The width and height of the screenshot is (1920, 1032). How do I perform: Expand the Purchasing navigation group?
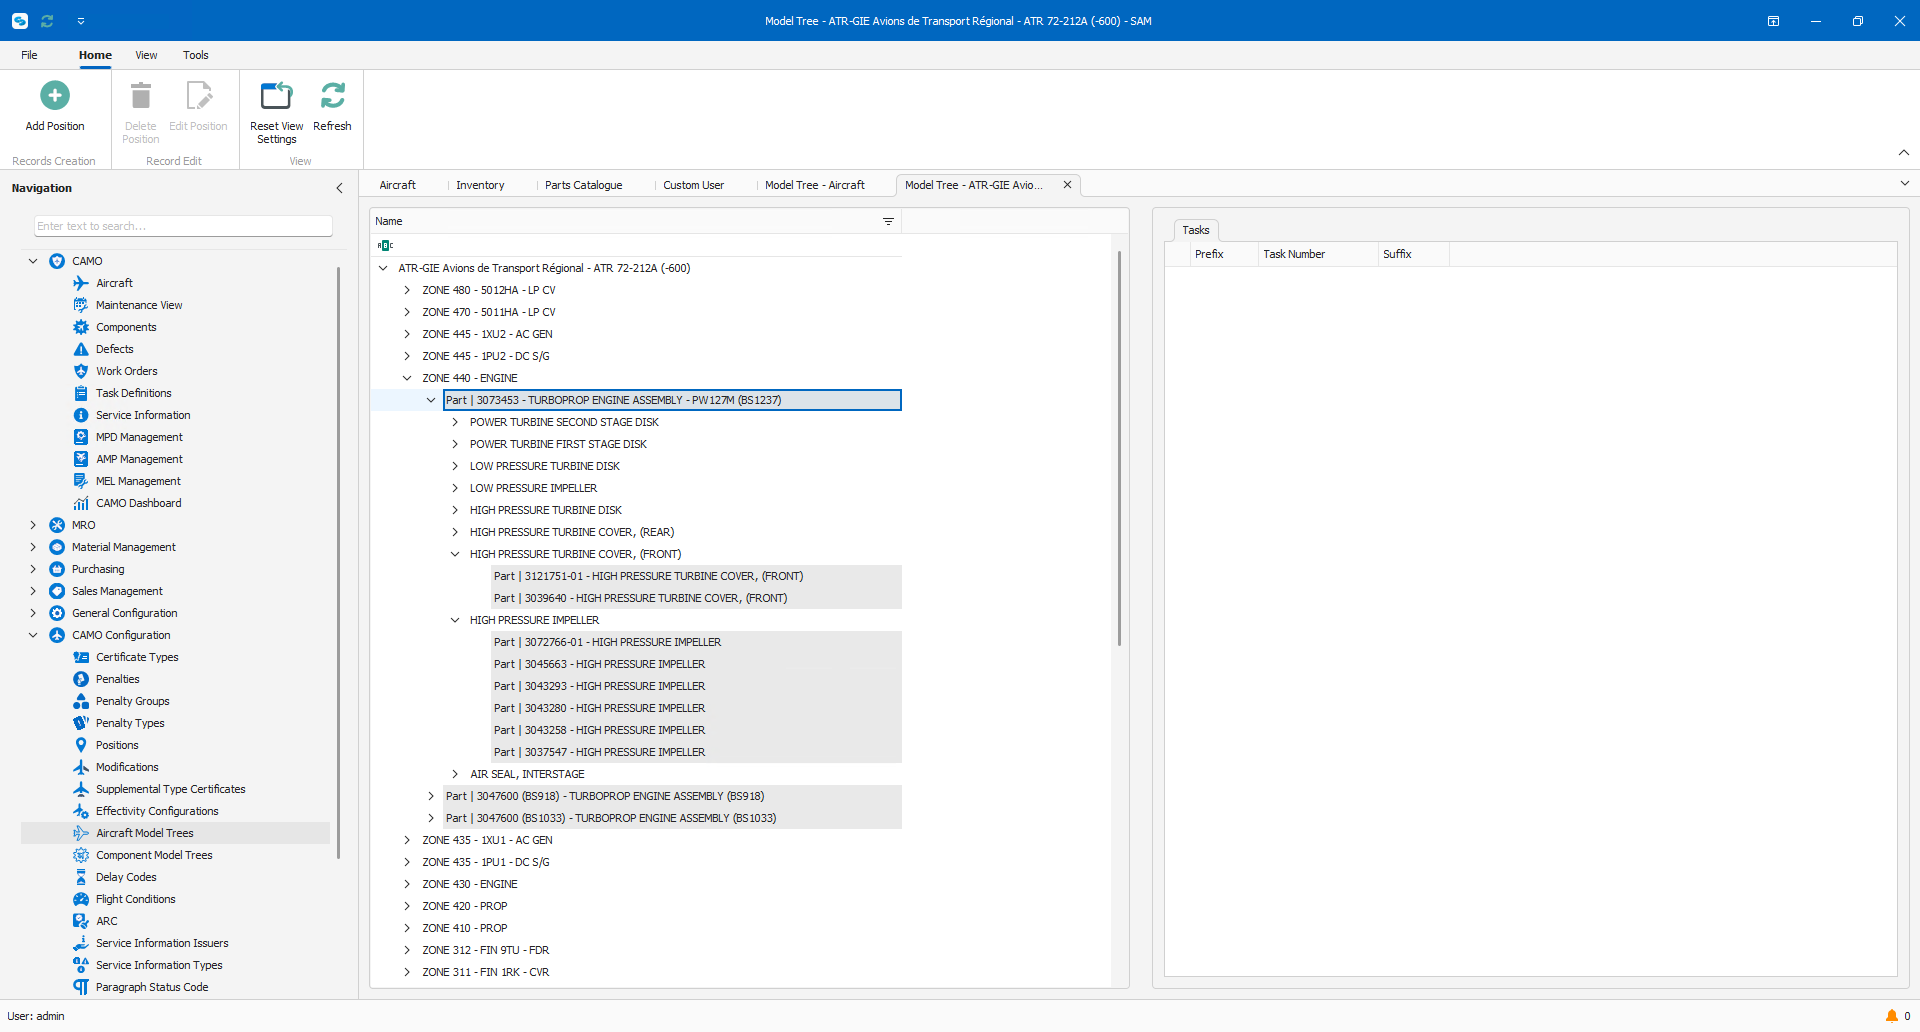pos(33,569)
